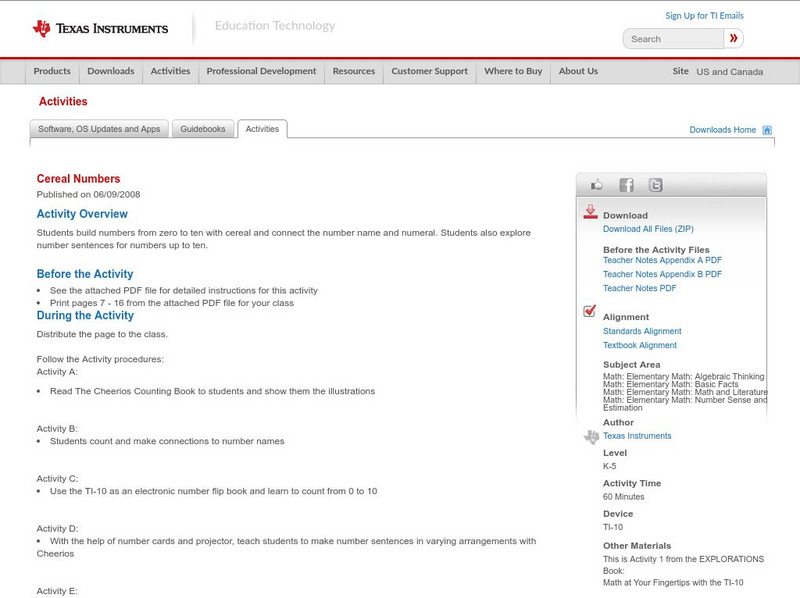Change site region US and Canada

pyautogui.click(x=730, y=72)
